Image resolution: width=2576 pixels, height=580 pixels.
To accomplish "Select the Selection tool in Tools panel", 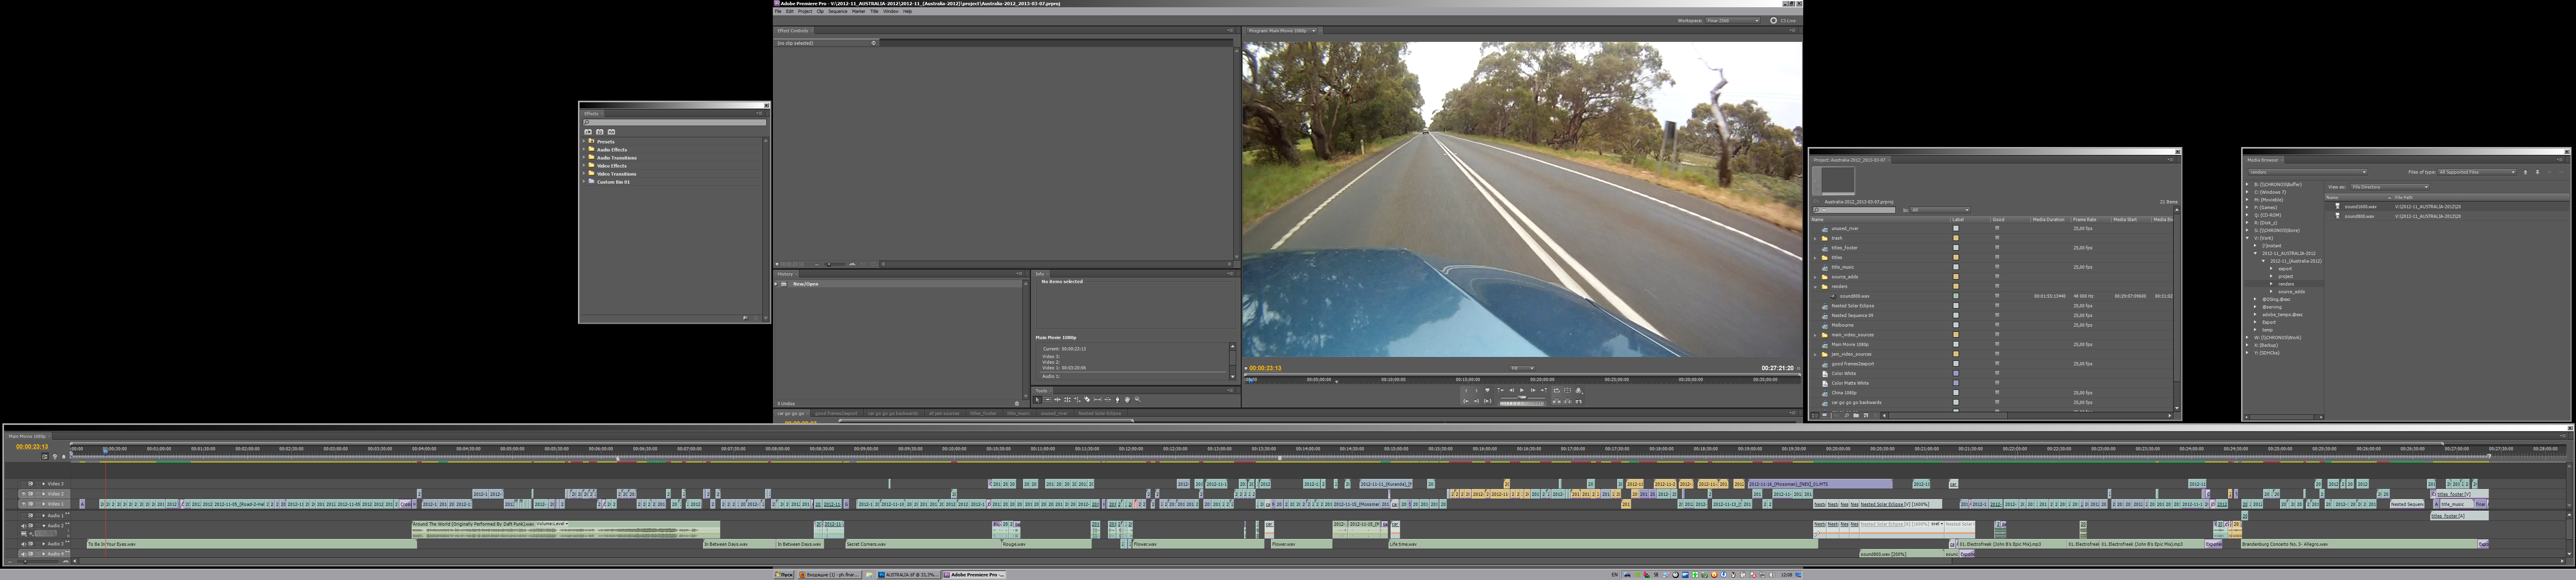I will 1037,400.
